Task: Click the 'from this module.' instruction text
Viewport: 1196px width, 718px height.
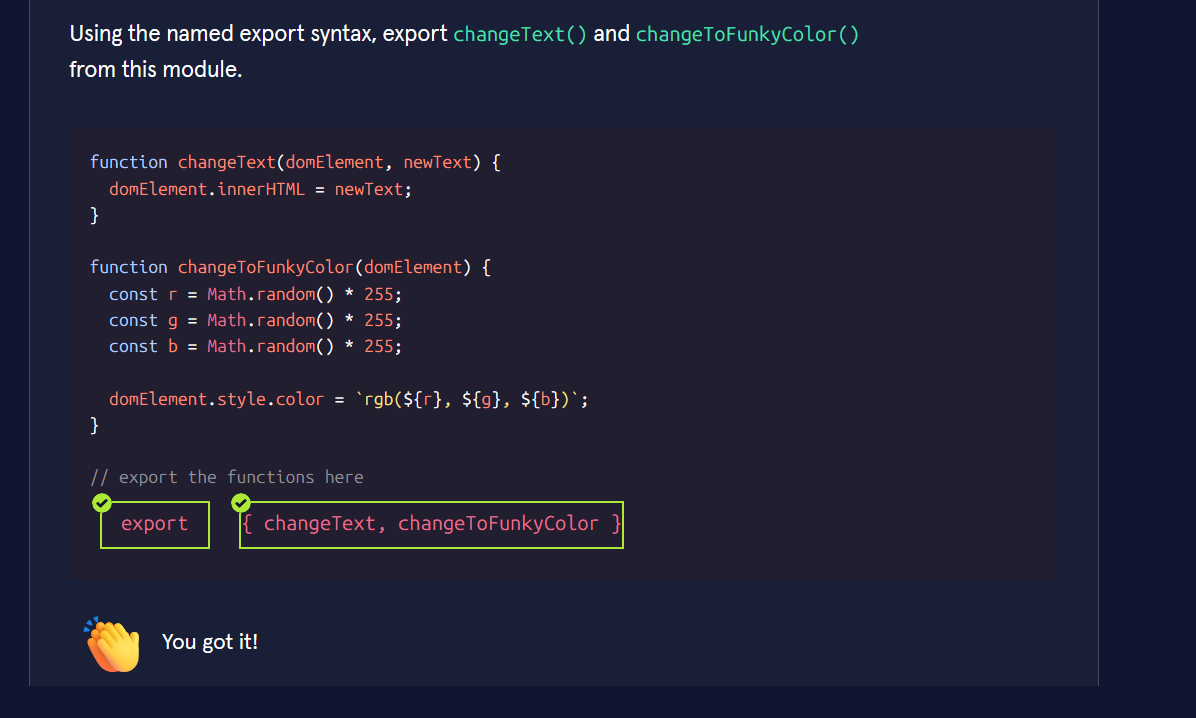Action: 155,69
